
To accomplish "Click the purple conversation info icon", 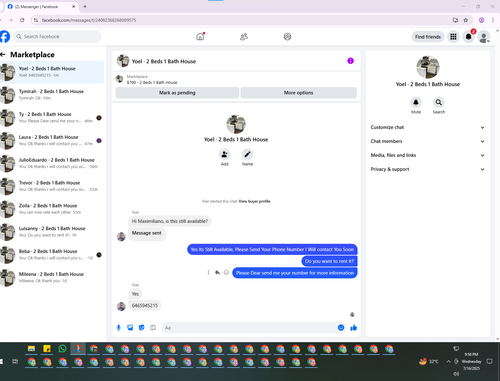I will tap(350, 61).
